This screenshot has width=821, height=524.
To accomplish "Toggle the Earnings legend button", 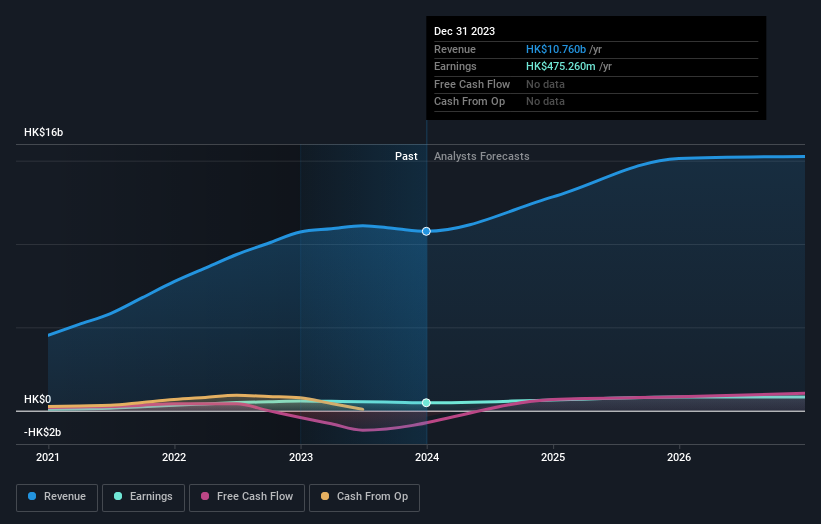I will pos(143,497).
